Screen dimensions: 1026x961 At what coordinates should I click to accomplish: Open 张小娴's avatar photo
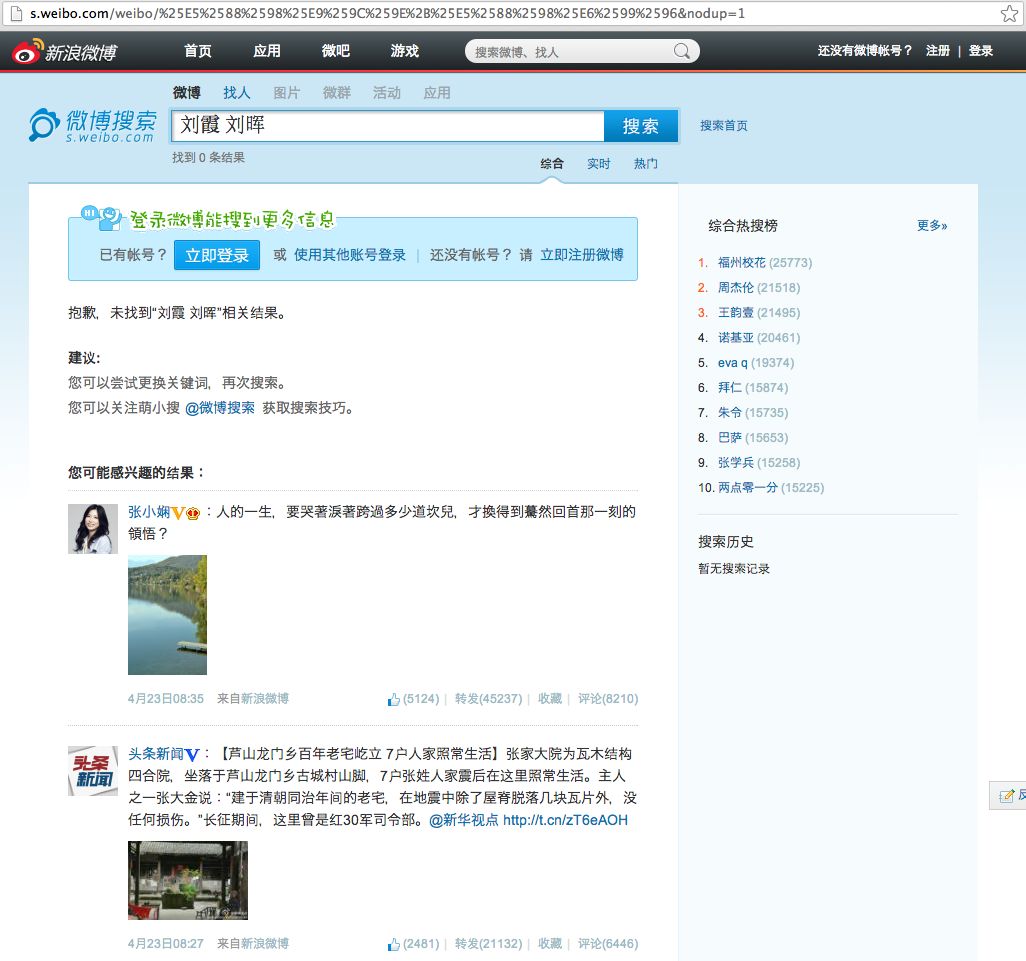click(93, 529)
